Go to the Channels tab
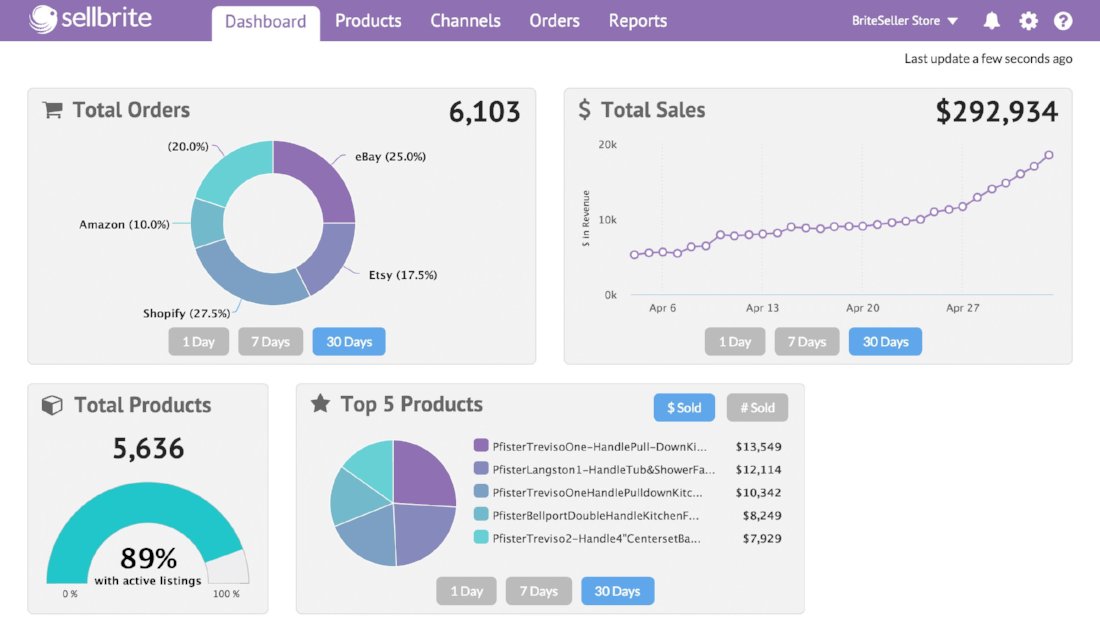This screenshot has width=1100, height=630. (x=465, y=21)
